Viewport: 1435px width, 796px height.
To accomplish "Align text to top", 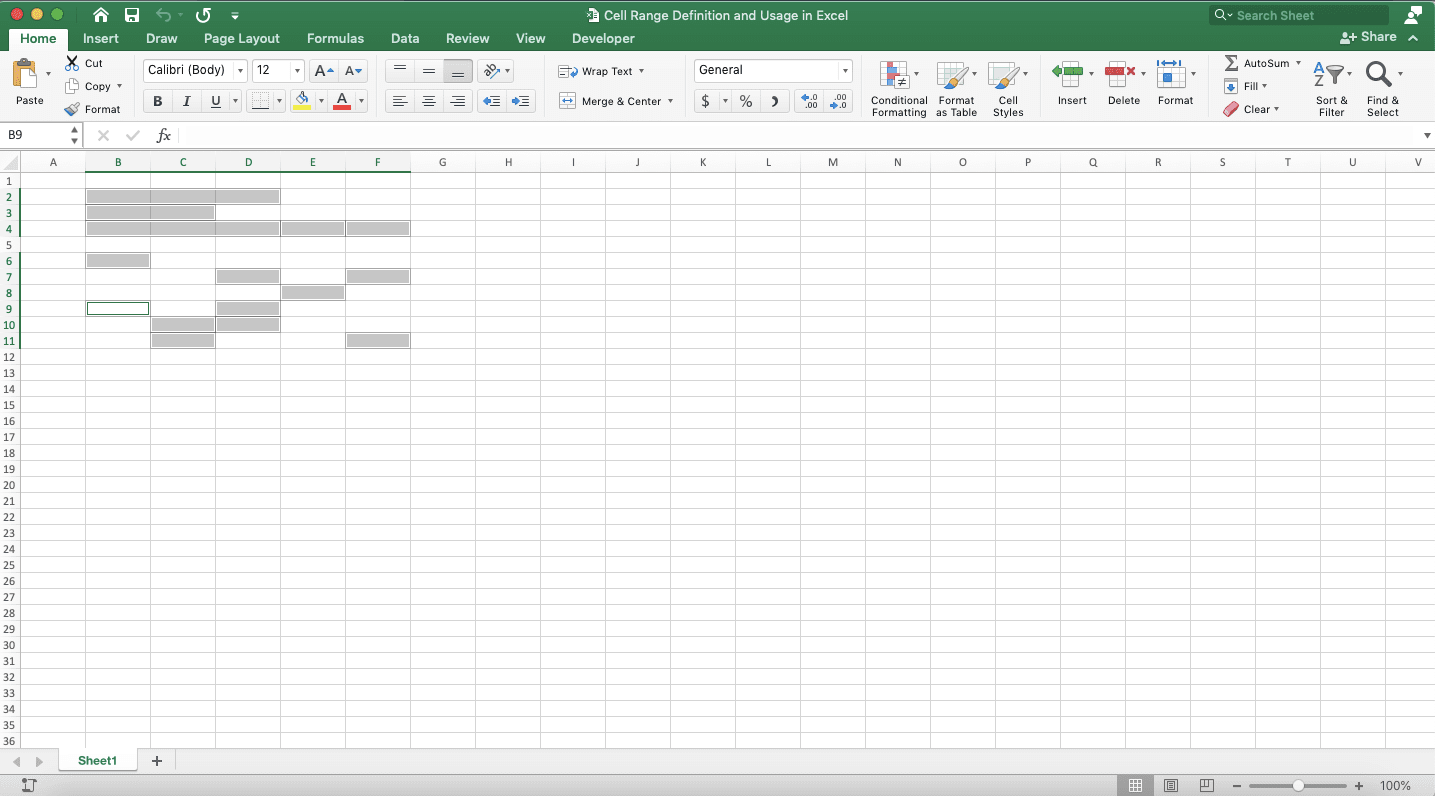I will click(x=400, y=71).
